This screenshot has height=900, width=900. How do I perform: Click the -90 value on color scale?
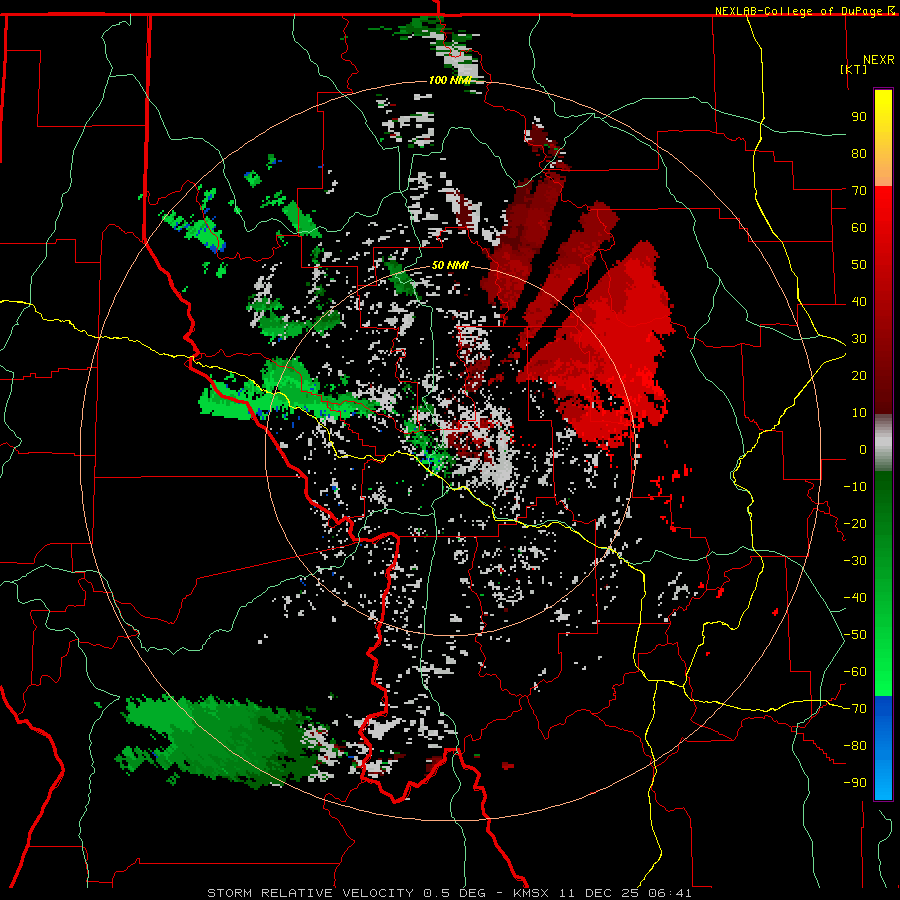click(855, 783)
